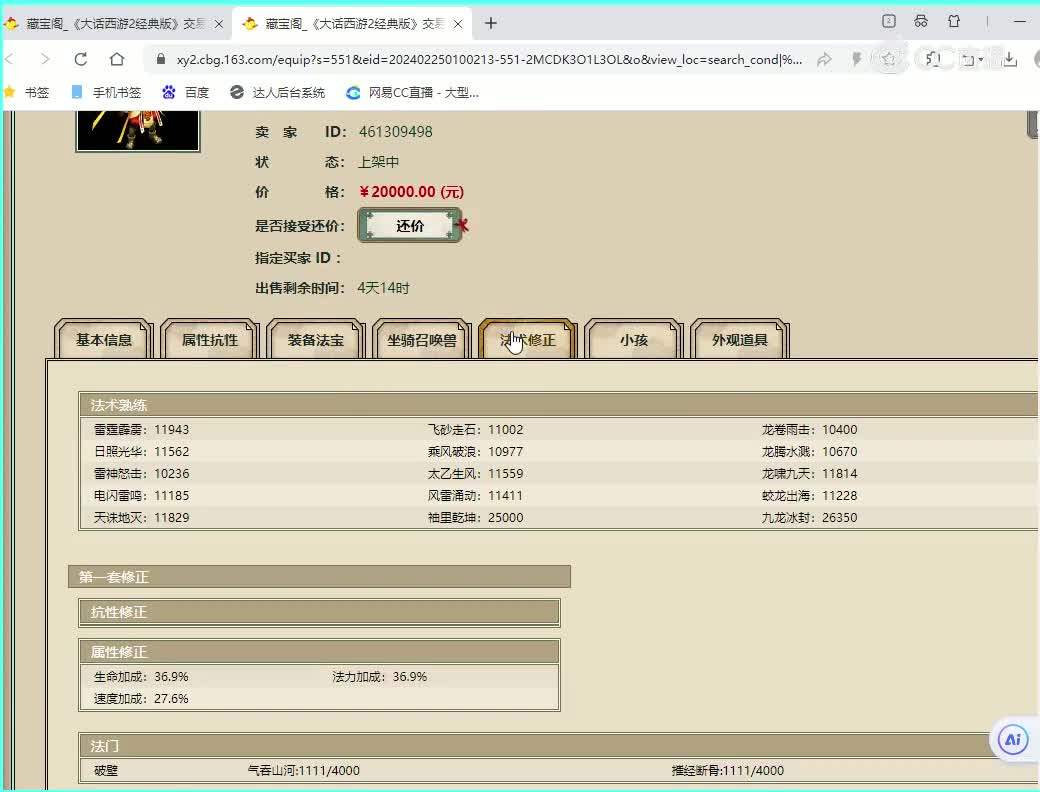
Task: Open the 小孩 tab
Action: (x=634, y=340)
